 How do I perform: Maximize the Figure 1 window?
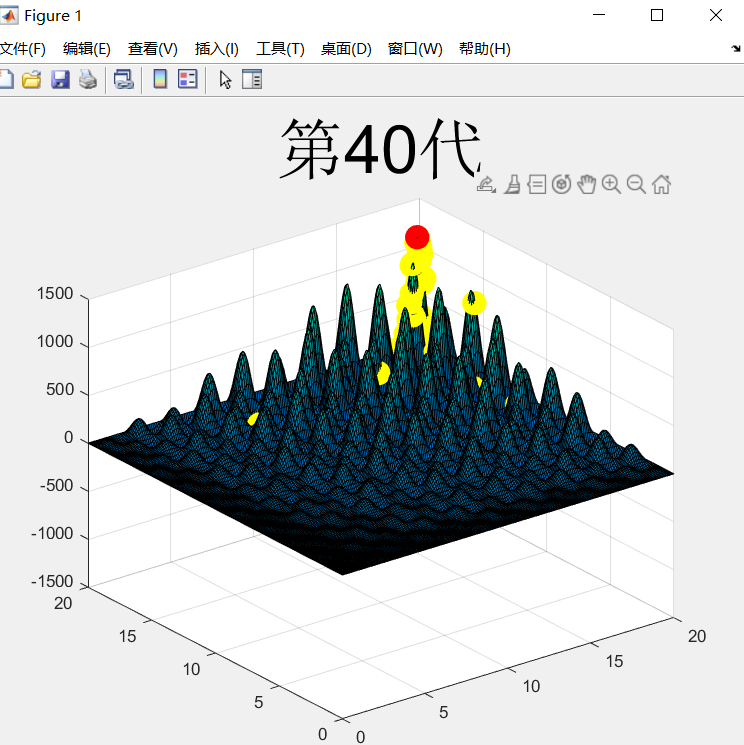(x=657, y=15)
